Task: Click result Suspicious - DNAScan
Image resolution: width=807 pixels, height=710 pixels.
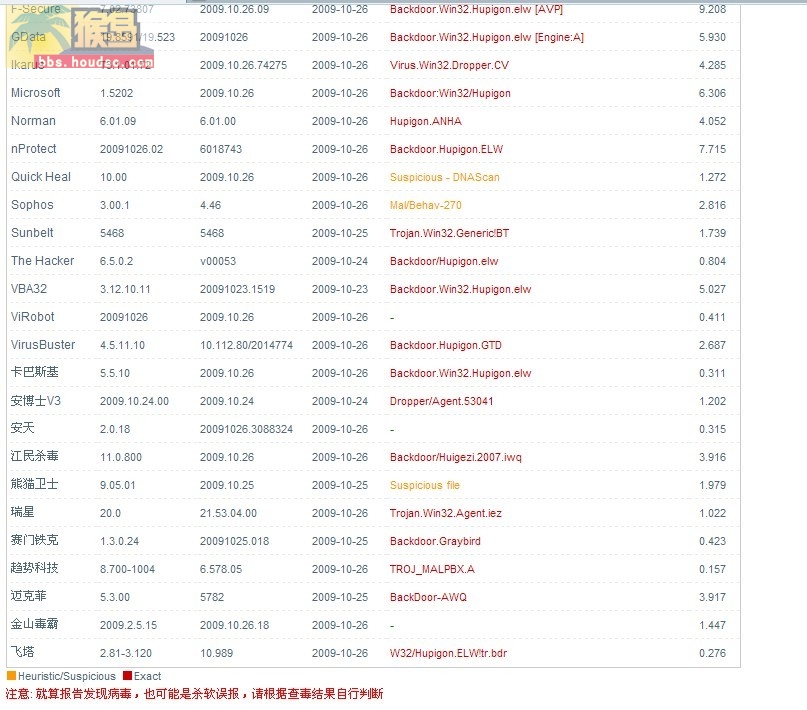Action: click(444, 177)
